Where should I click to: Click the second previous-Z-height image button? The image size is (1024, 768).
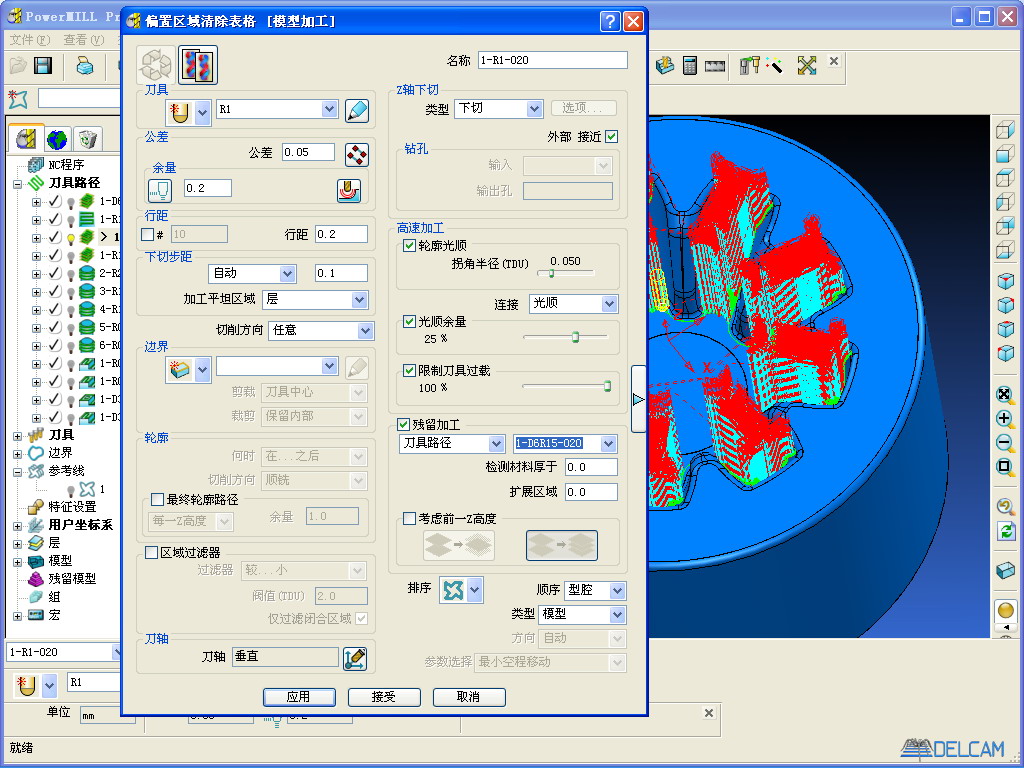[562, 545]
